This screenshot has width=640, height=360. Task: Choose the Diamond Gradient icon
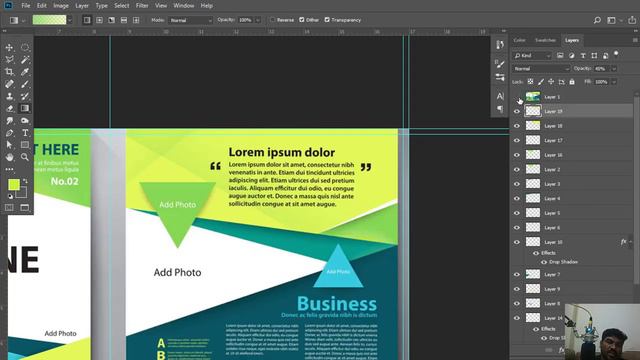(x=136, y=20)
